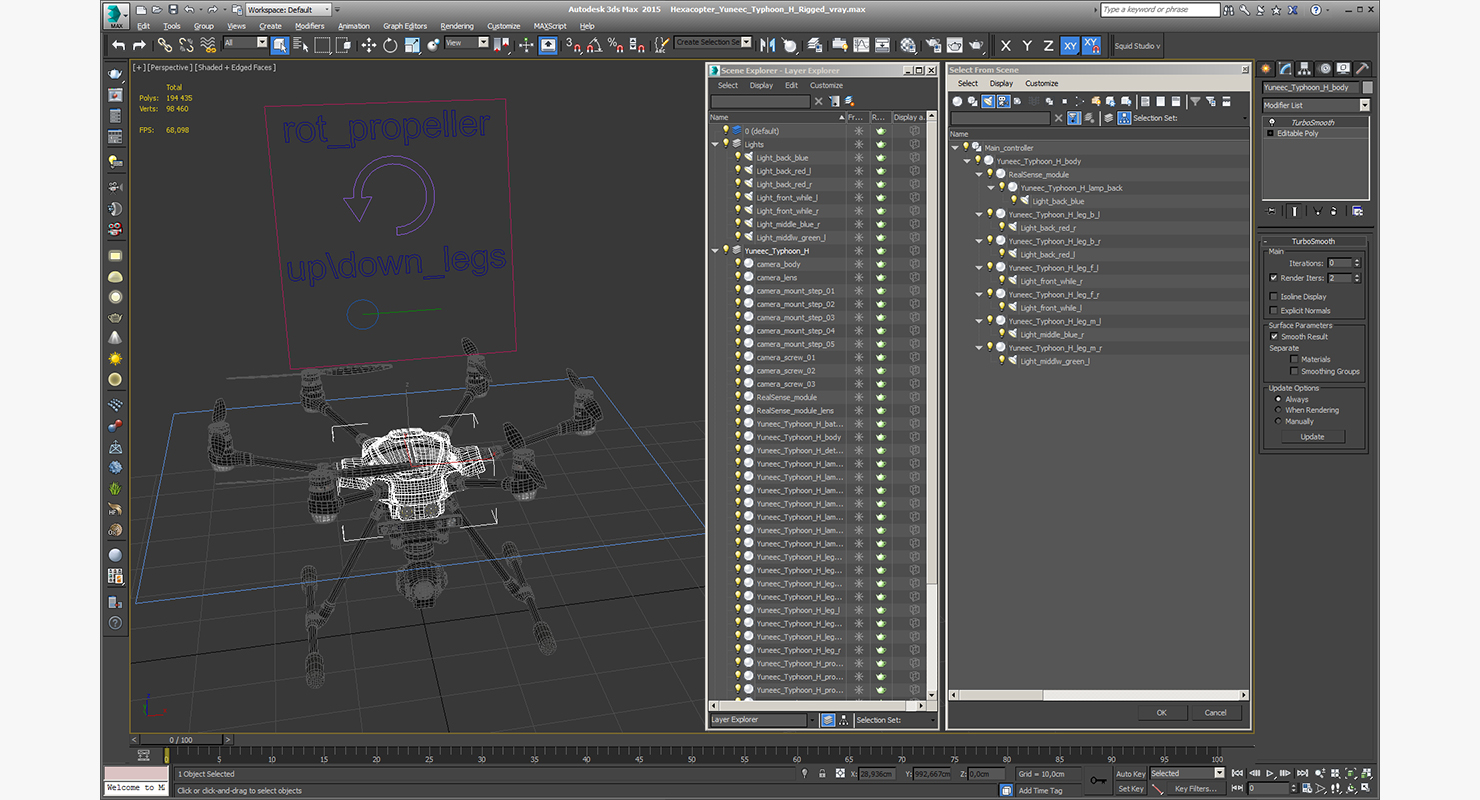Click the object color swatch beside name field
This screenshot has height=800, width=1480.
pyautogui.click(x=1367, y=87)
